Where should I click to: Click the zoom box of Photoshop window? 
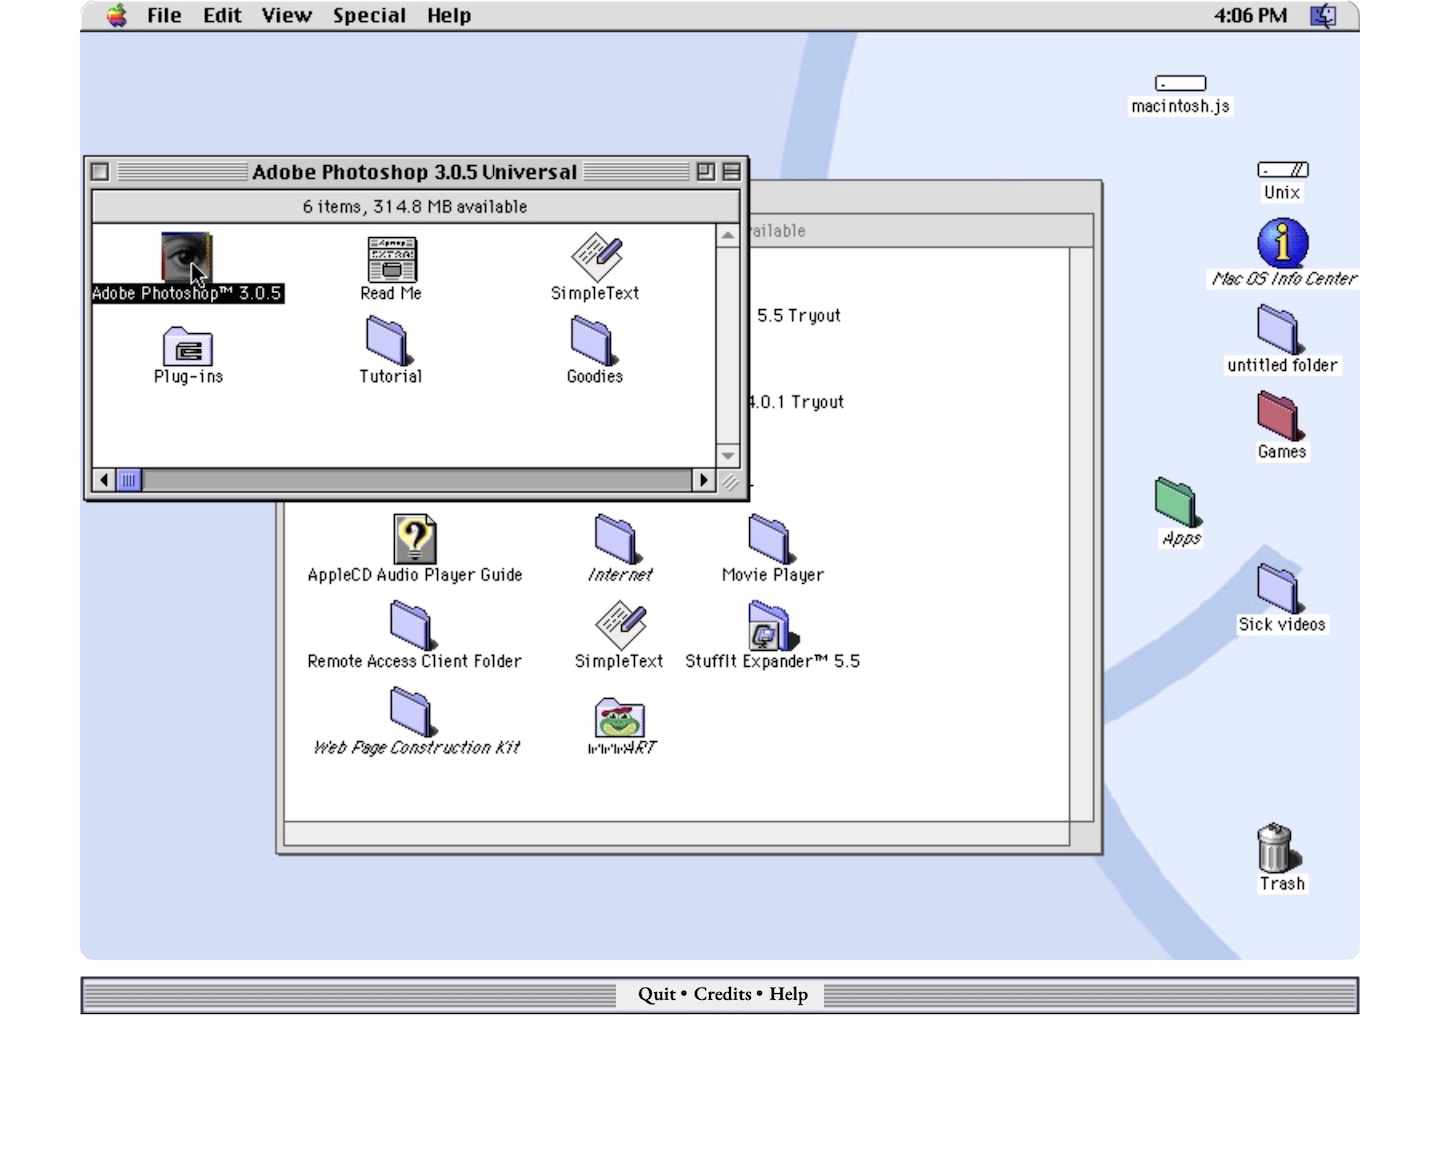click(706, 172)
